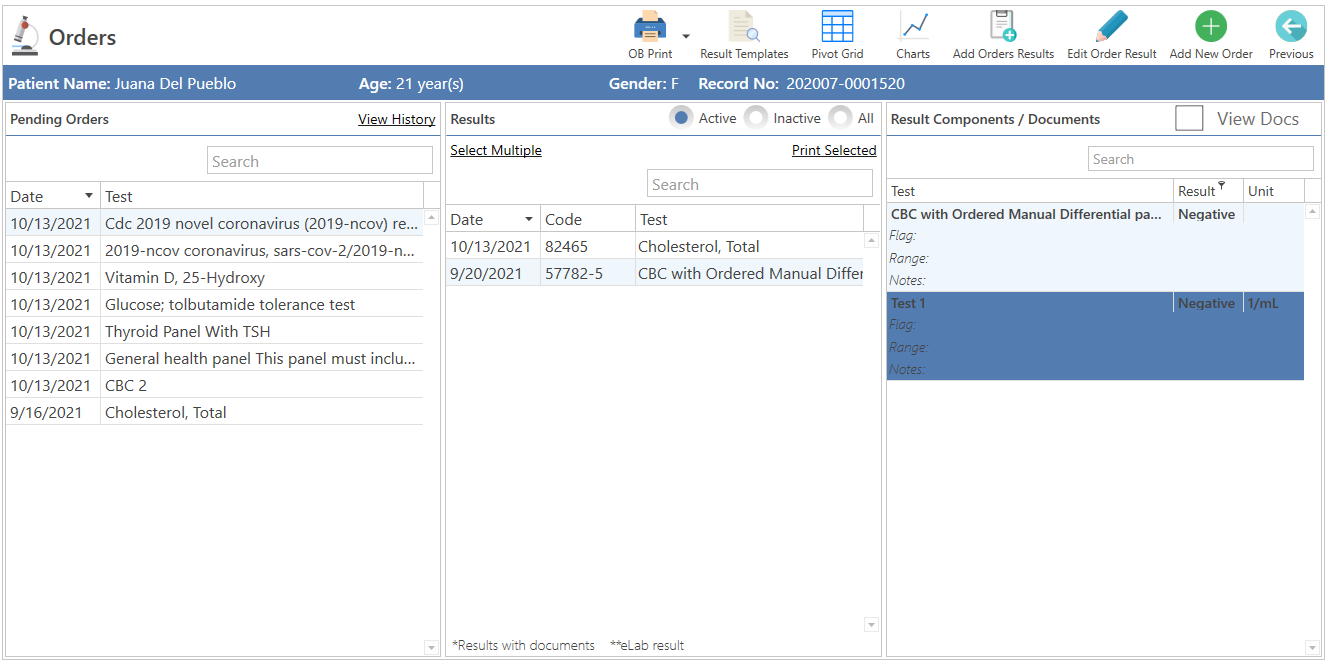Open the OB Print dropdown arrow
Image resolution: width=1327 pixels, height=663 pixels.
686,36
